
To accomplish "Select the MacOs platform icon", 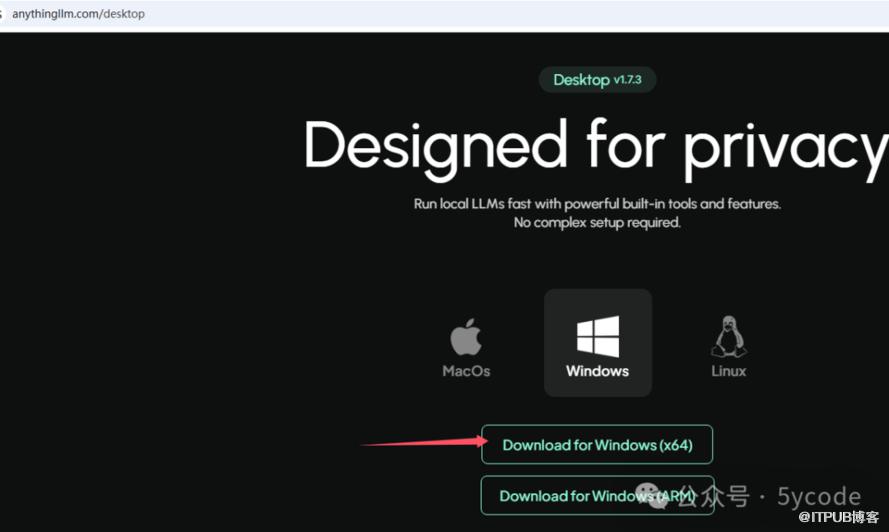I will pyautogui.click(x=465, y=337).
